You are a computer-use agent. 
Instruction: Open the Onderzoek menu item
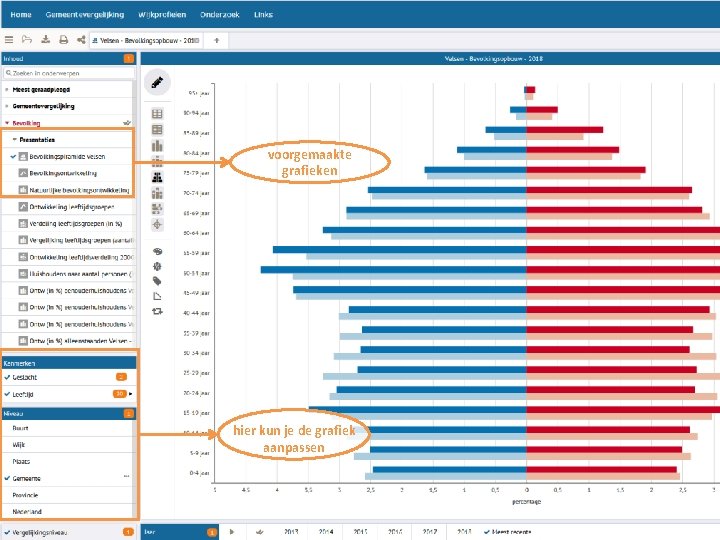point(219,15)
